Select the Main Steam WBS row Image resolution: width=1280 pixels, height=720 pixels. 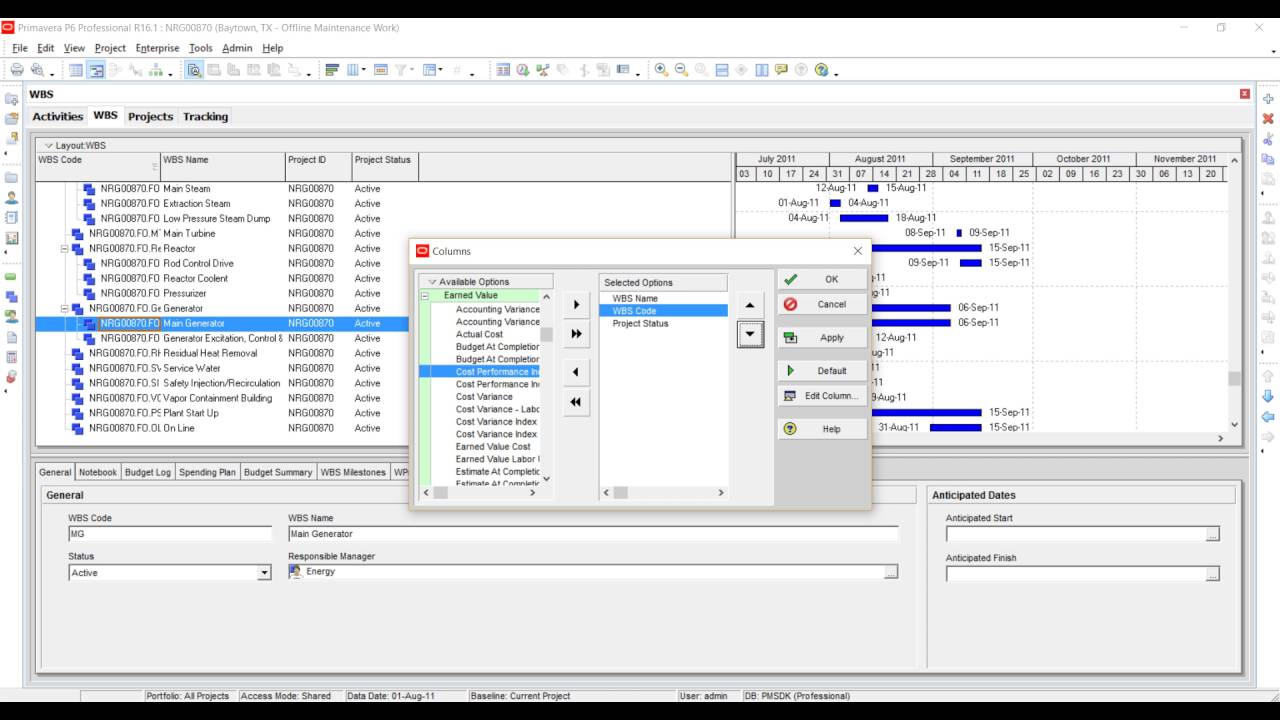(222, 189)
